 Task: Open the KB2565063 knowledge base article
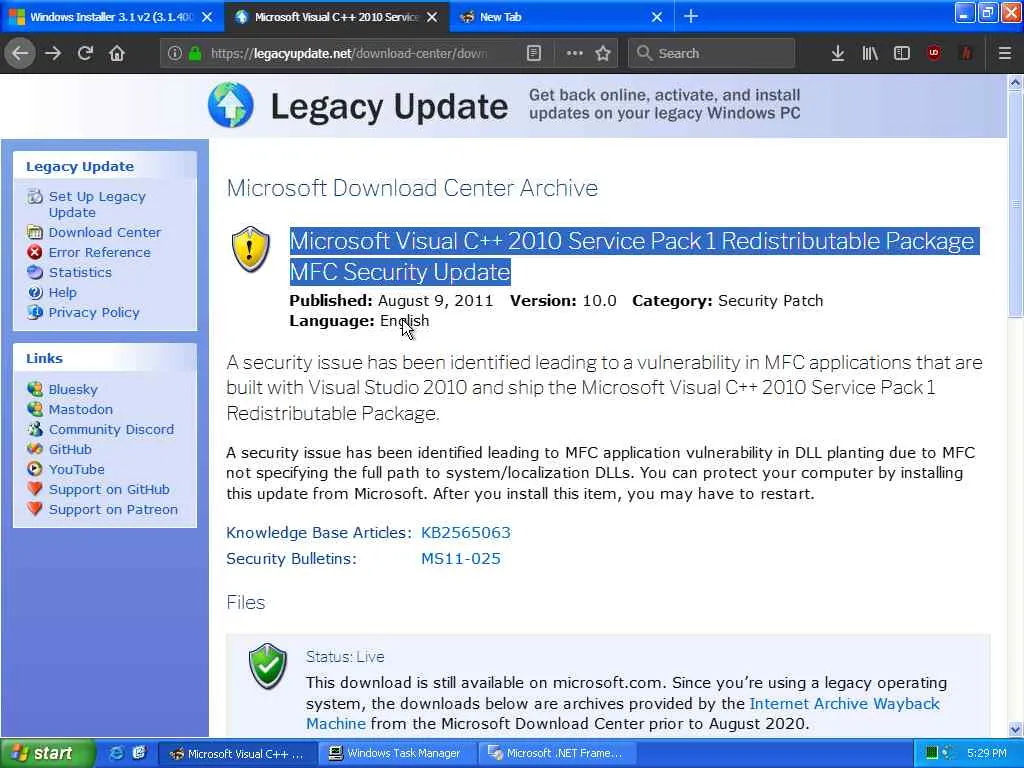pos(466,533)
